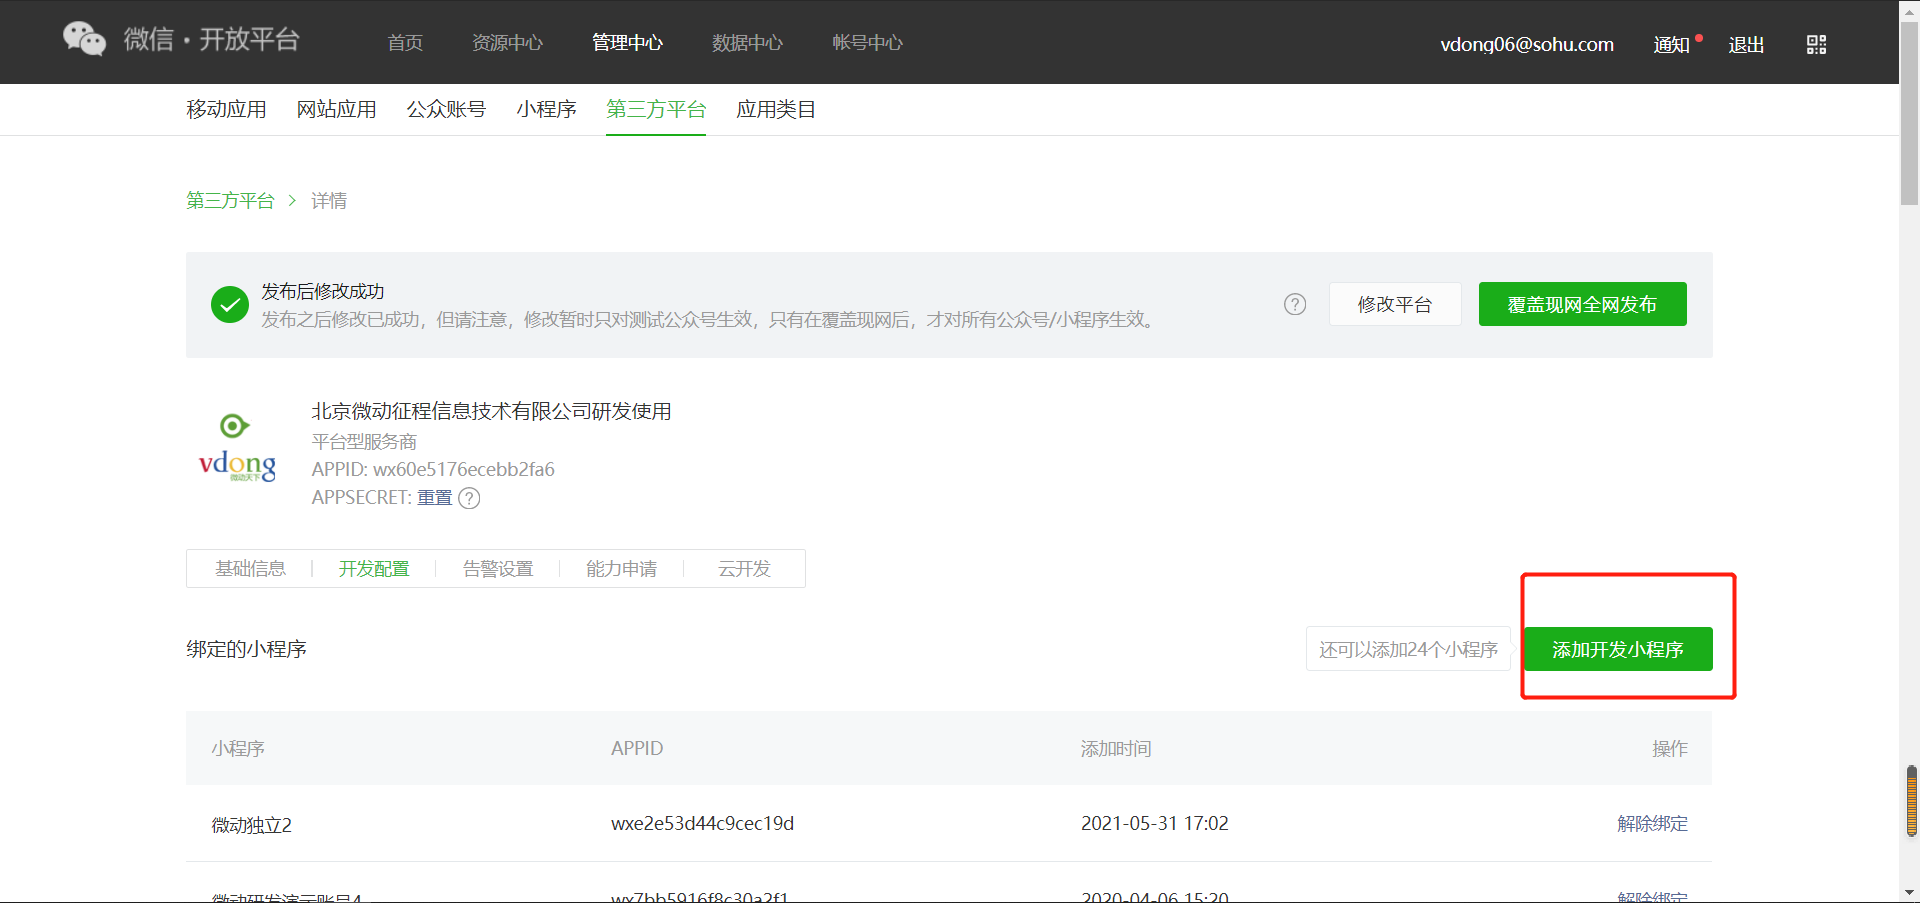Viewport: 1920px width, 903px height.
Task: Click the APPID column header
Action: click(x=637, y=748)
